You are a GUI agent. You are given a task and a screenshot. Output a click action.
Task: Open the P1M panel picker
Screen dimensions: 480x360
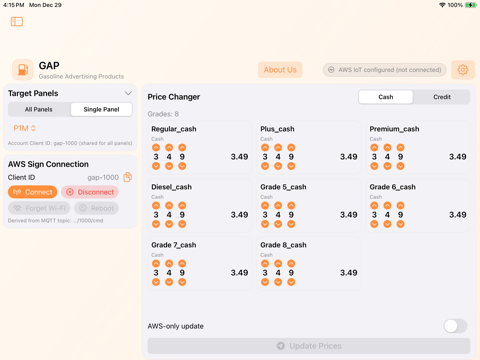click(x=24, y=128)
